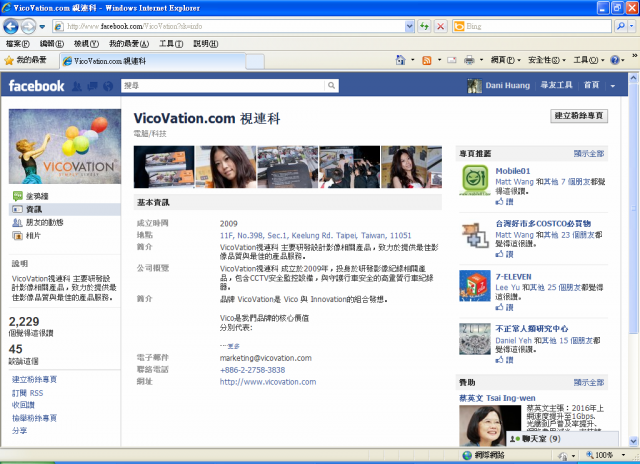640x464 pixels.
Task: Click the 訂閱 RSS sidebar link
Action: tap(27, 393)
